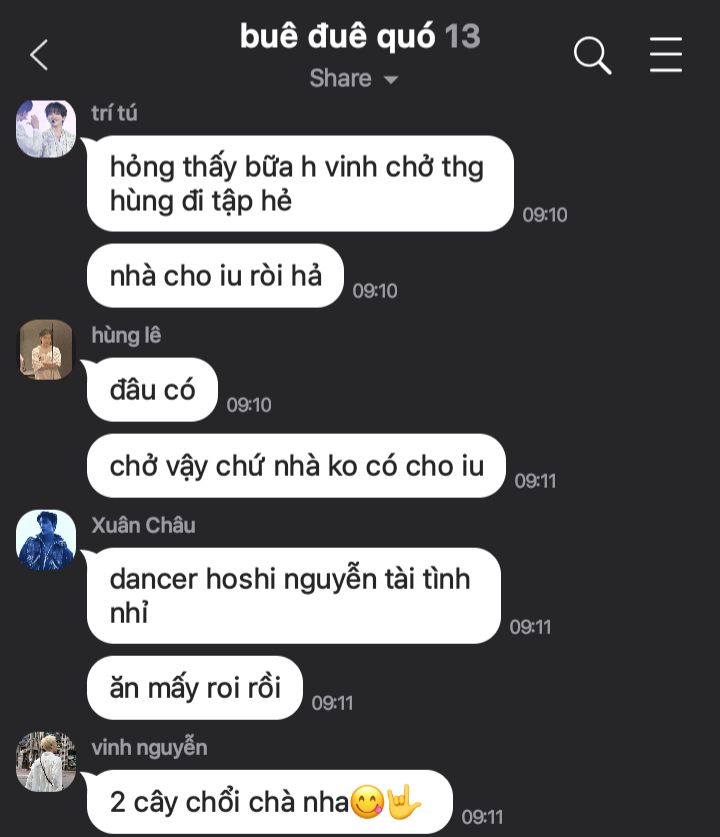Open vinh nguyễn's profile avatar

tap(46, 762)
